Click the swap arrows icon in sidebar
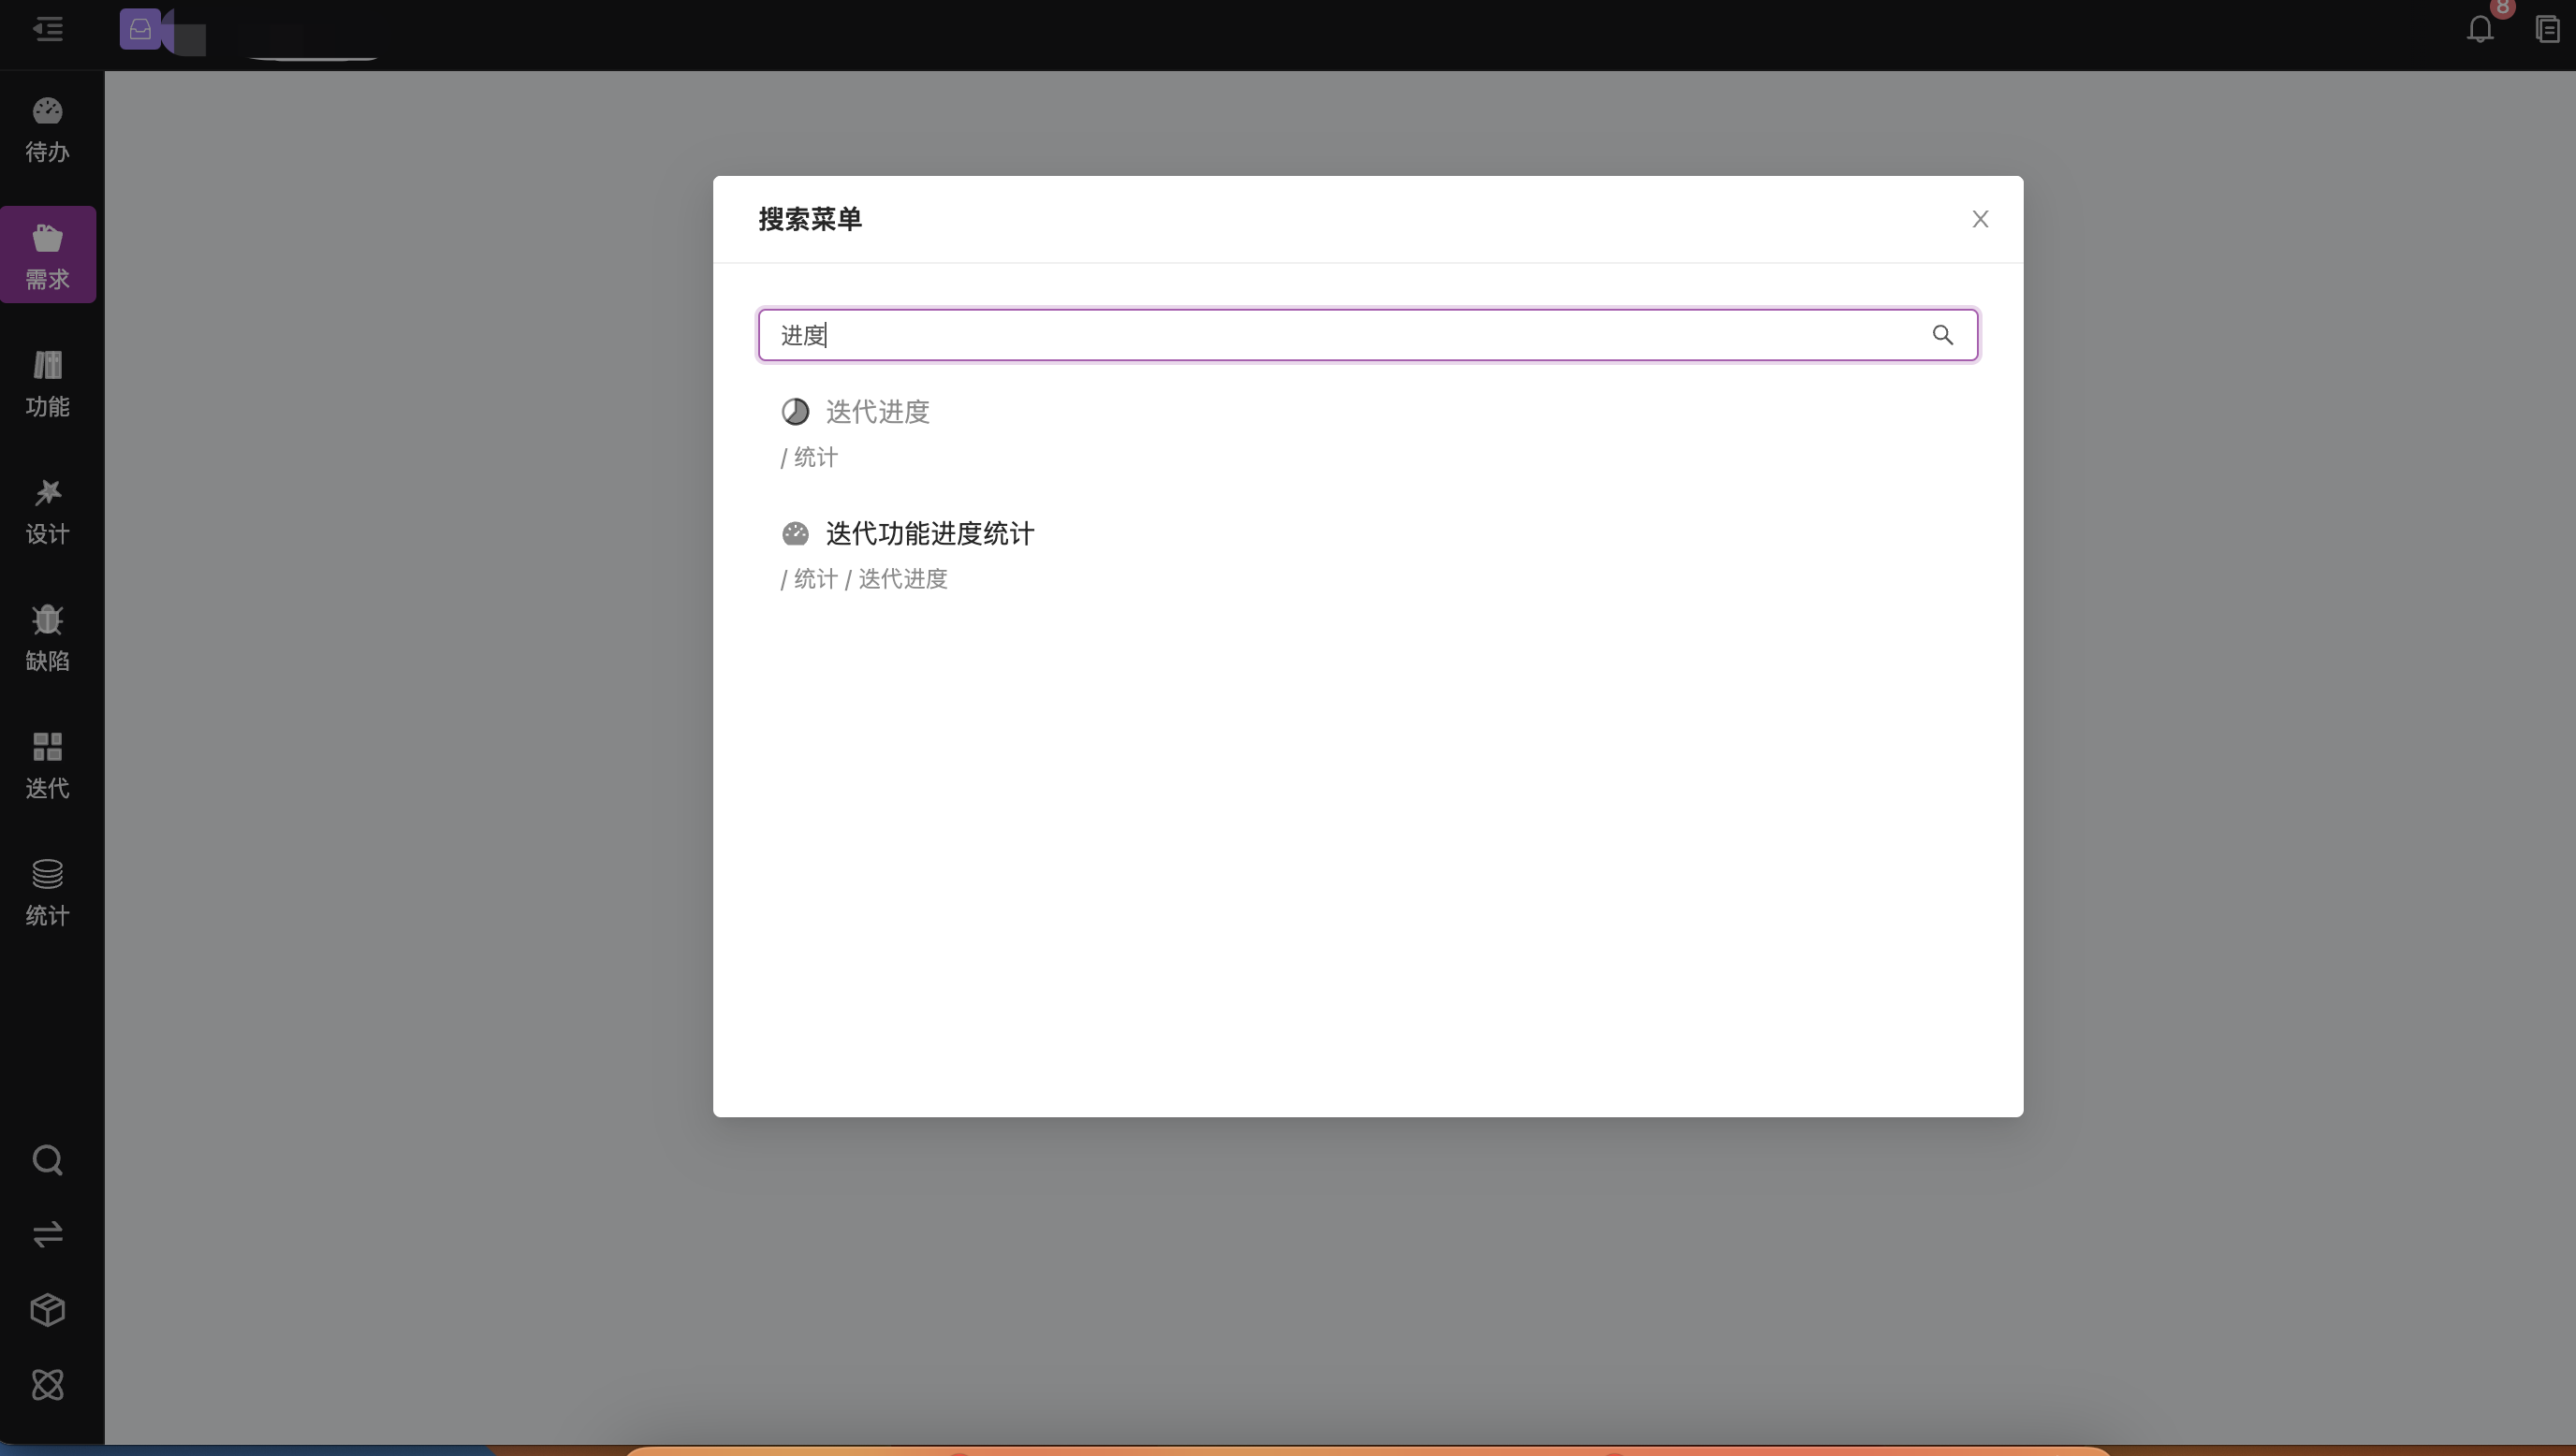This screenshot has width=2576, height=1456. pos(48,1235)
